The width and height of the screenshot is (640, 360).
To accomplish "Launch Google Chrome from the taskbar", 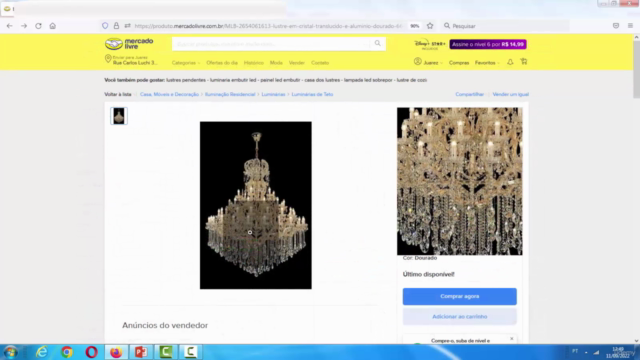I will 67,352.
